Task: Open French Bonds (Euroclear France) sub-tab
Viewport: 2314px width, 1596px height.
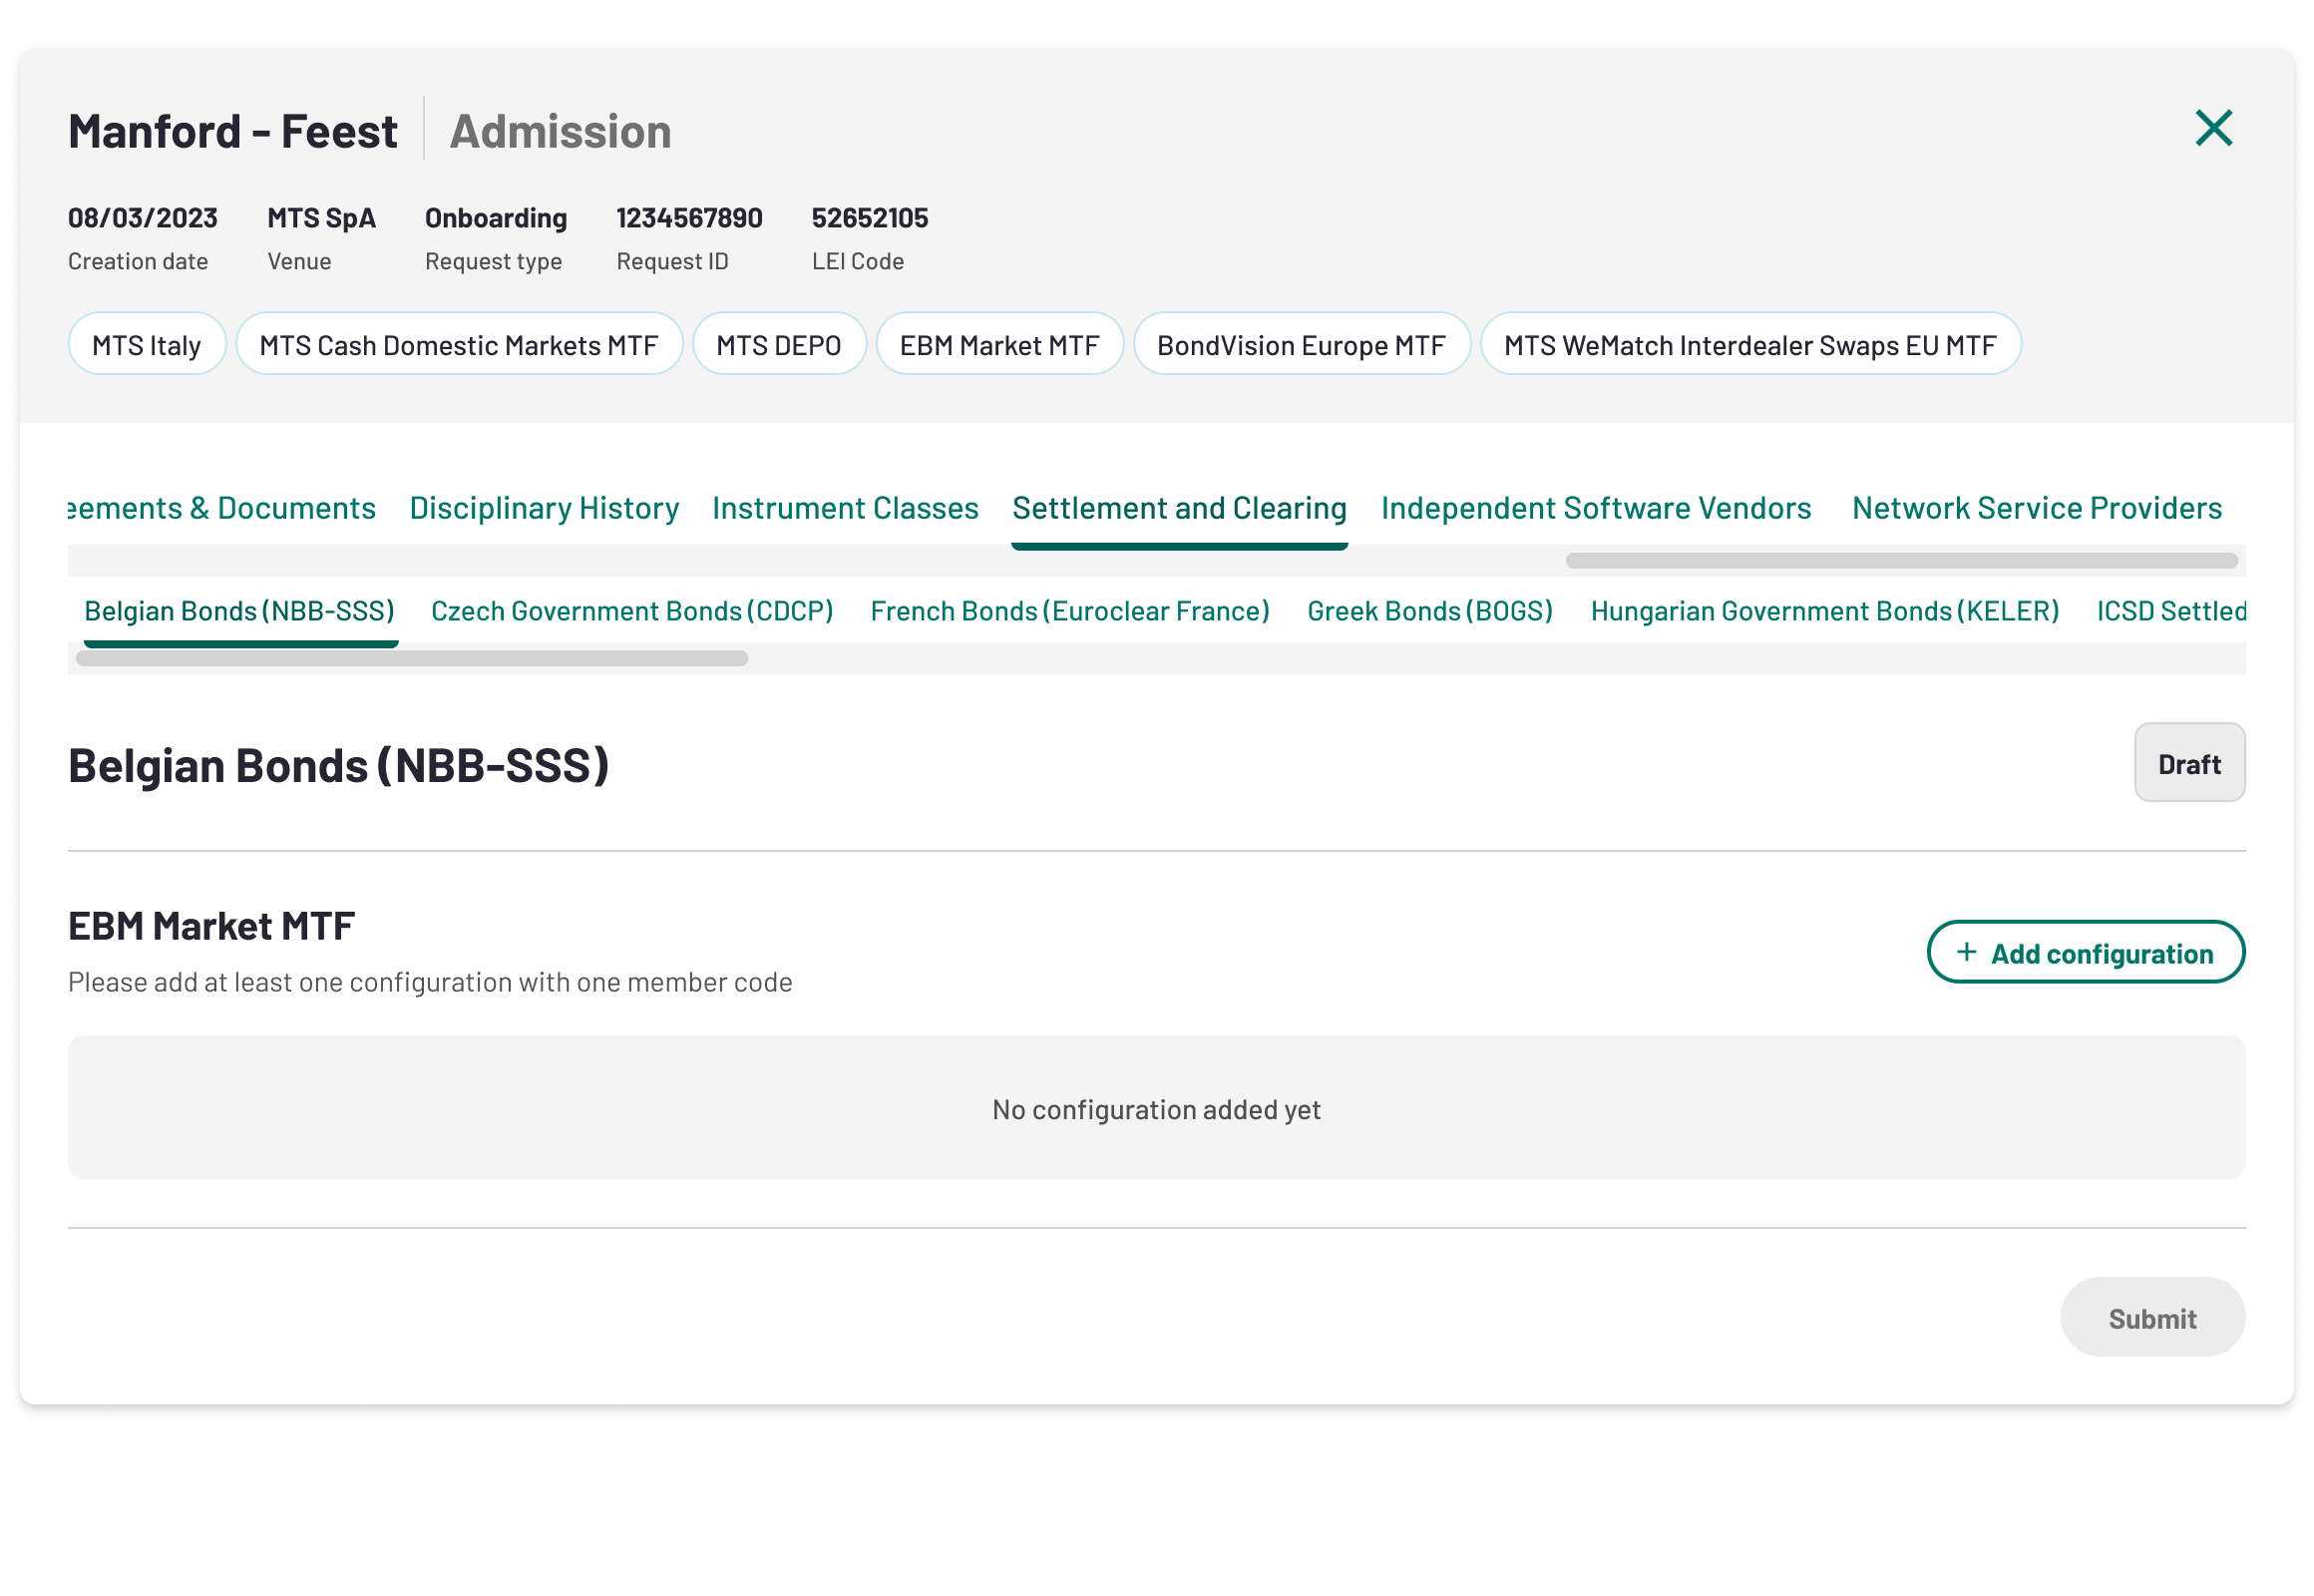Action: [x=1070, y=611]
